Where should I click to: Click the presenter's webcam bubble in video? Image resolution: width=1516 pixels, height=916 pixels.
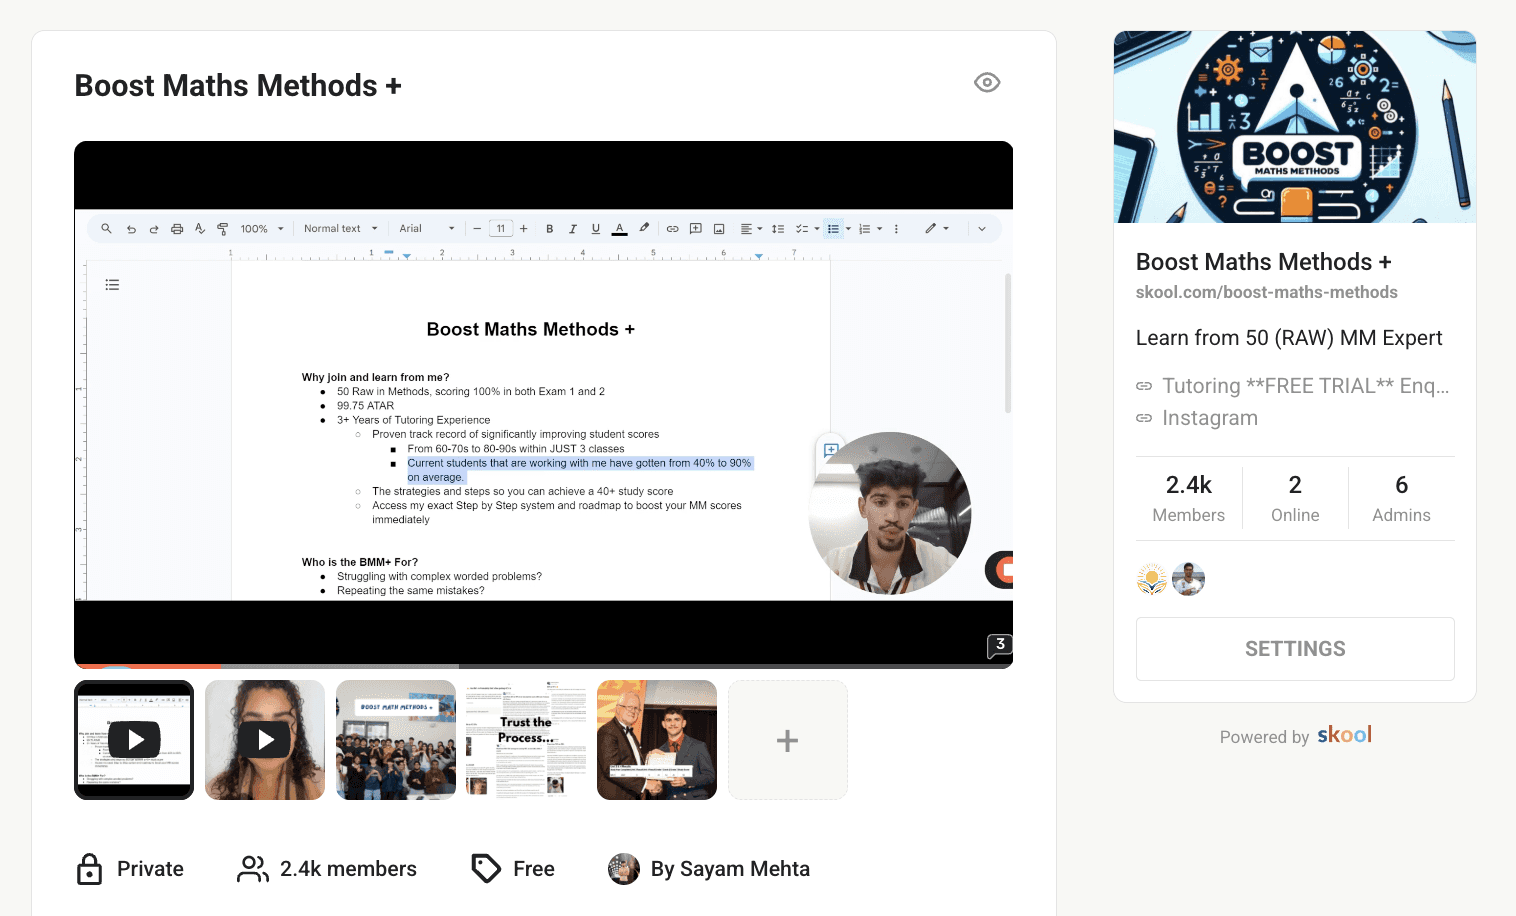(x=889, y=513)
